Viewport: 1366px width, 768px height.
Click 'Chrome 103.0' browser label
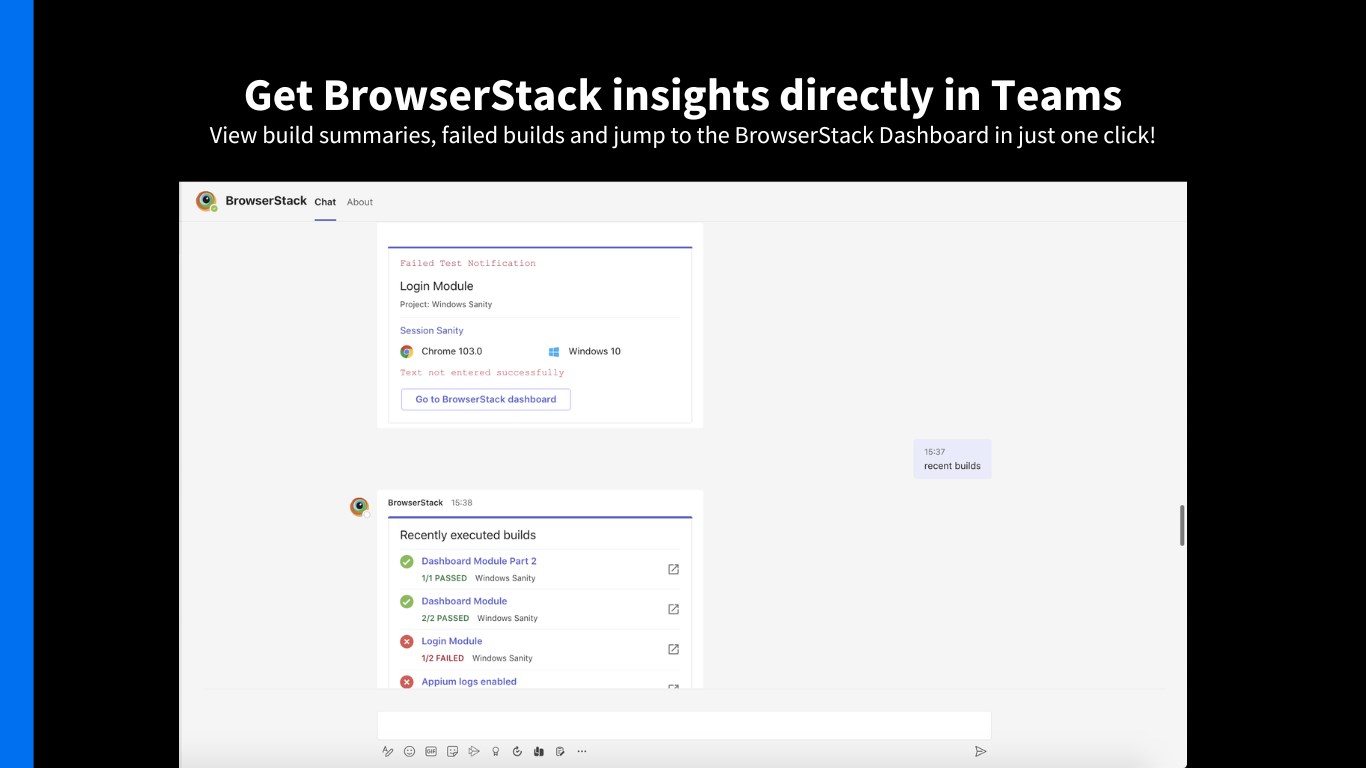click(452, 351)
